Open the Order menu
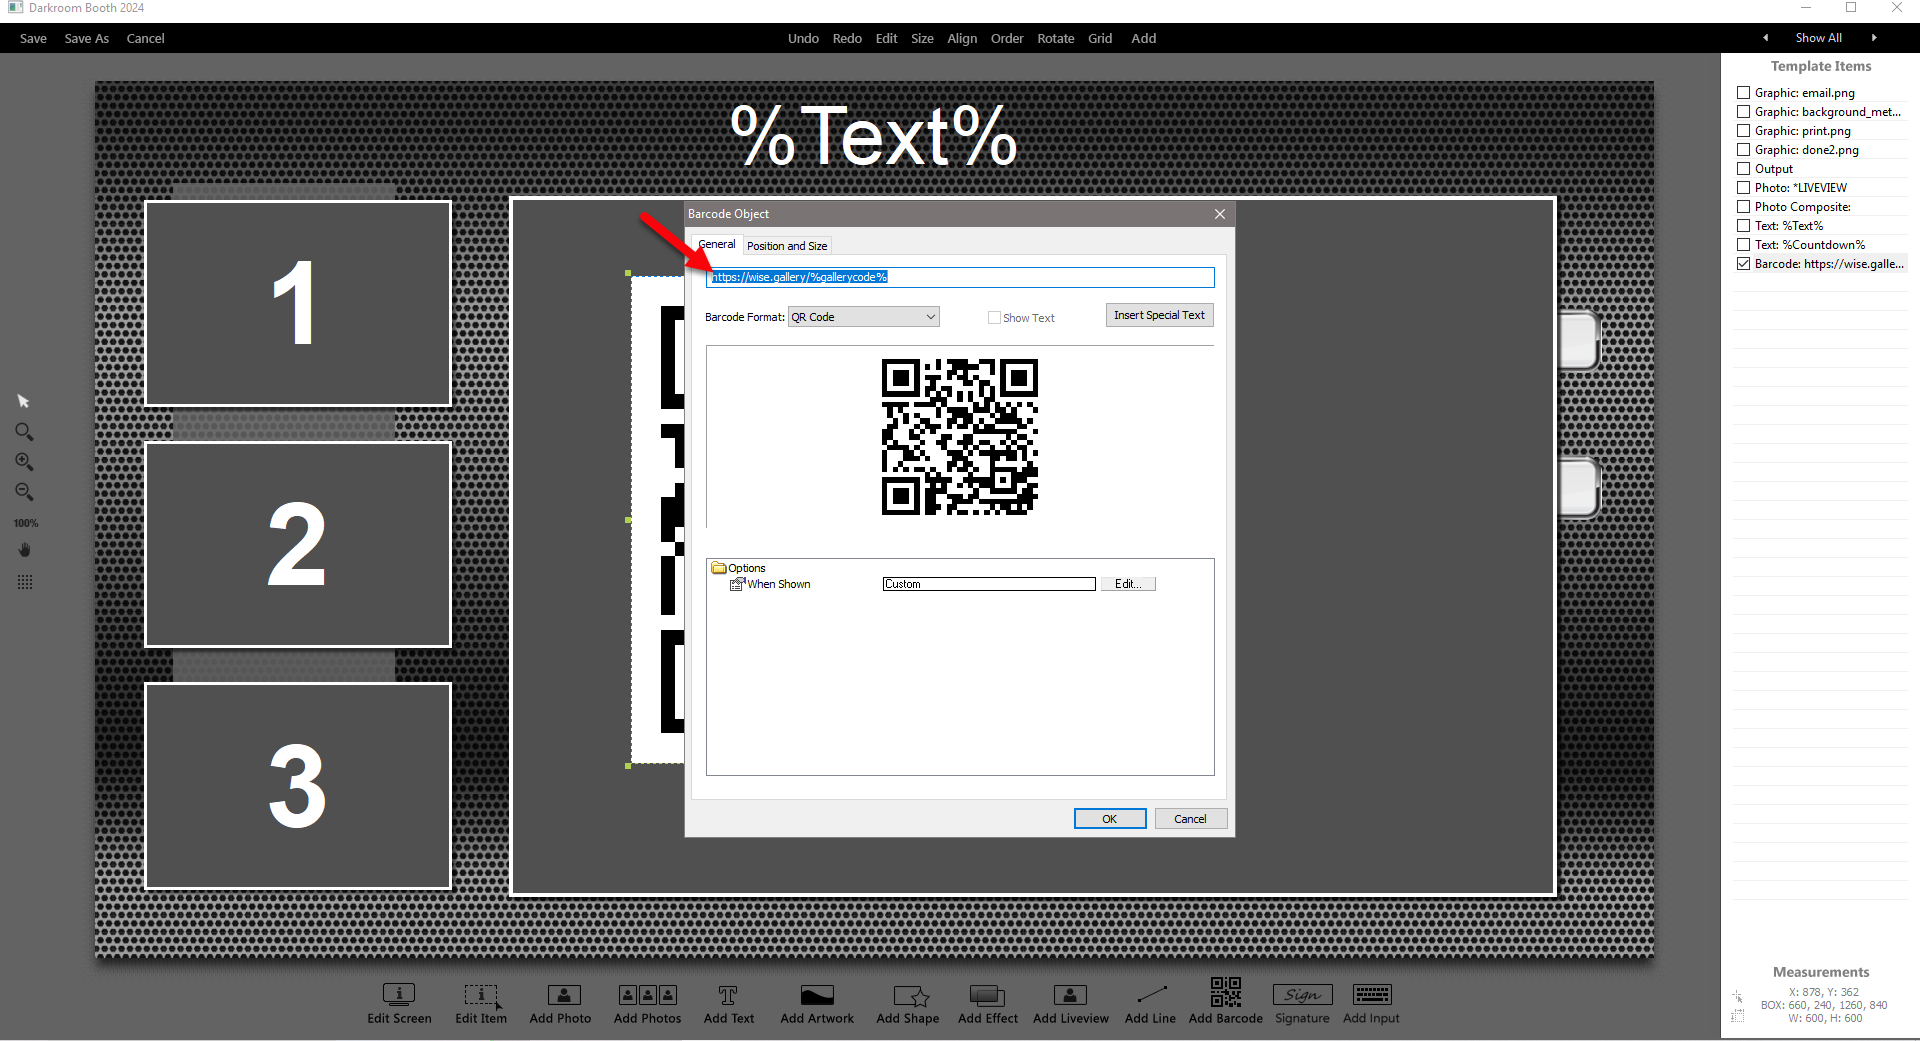The height and width of the screenshot is (1041, 1920). tap(1007, 38)
